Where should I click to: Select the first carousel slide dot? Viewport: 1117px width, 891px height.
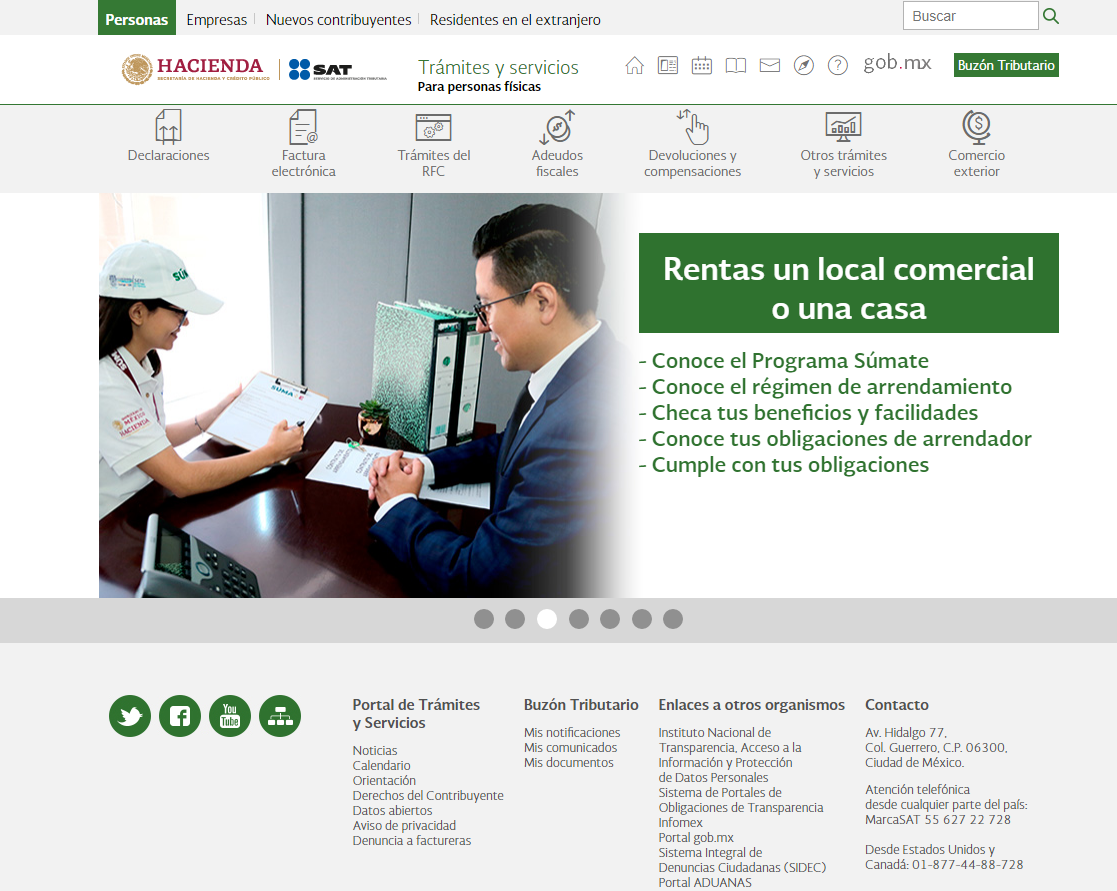(x=484, y=619)
